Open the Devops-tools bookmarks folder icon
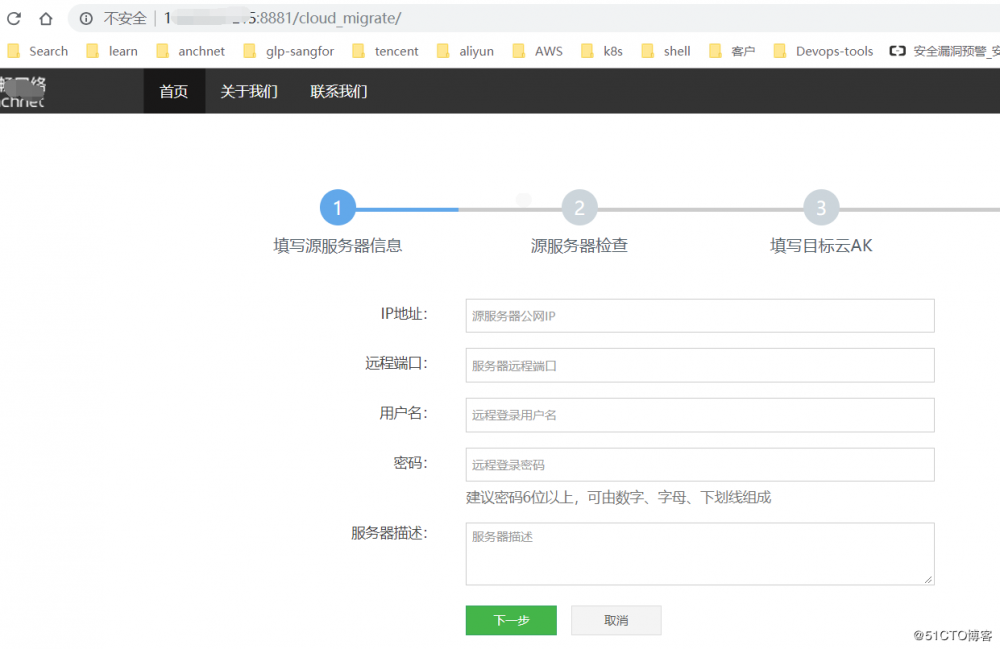Screen dimensions: 1000x649 (781, 50)
